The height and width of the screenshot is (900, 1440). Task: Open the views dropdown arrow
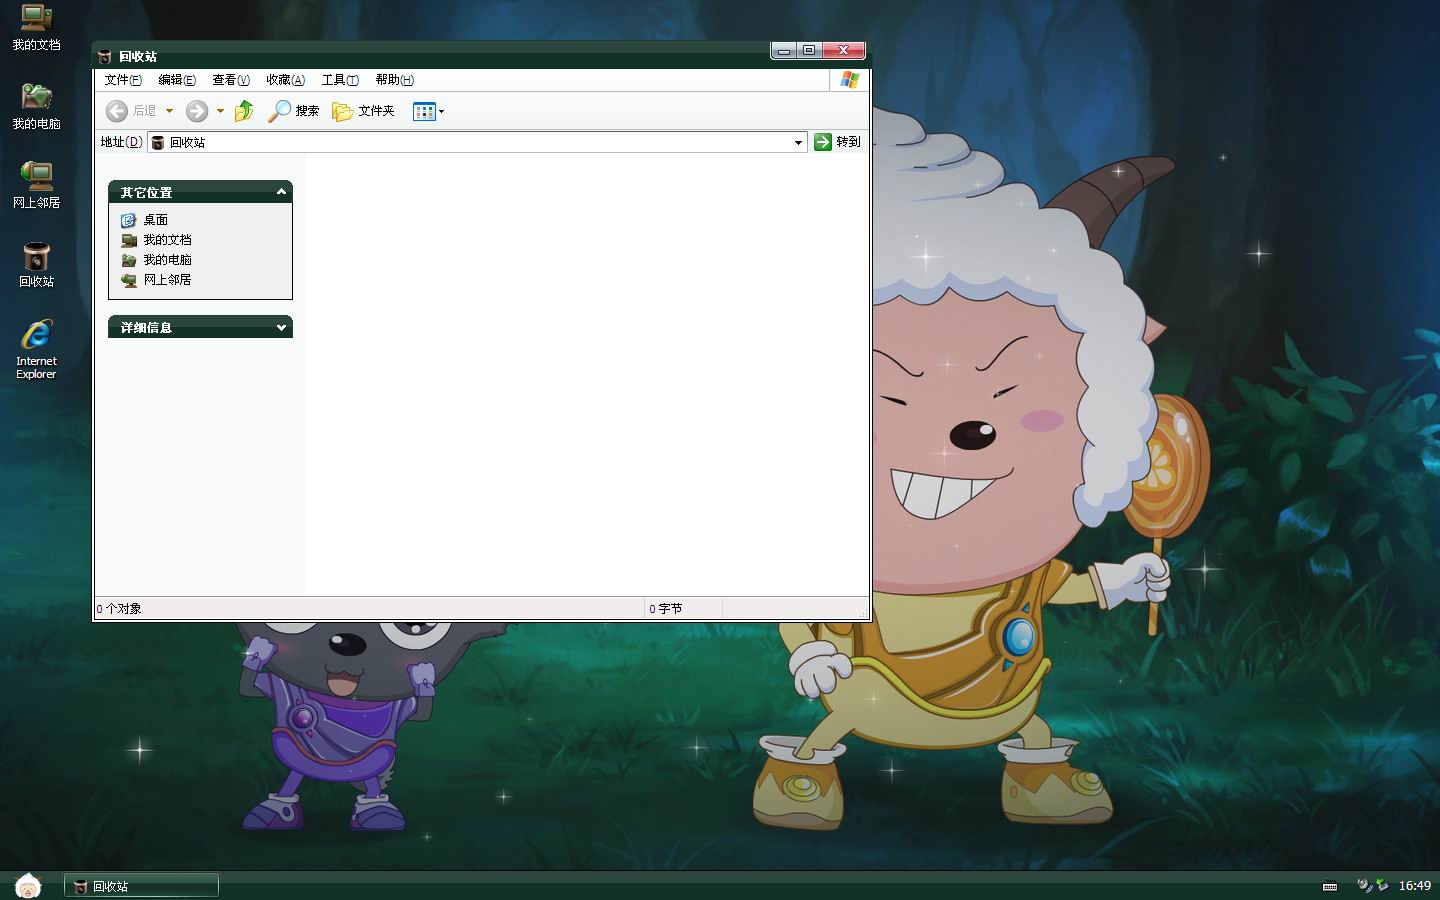[442, 111]
